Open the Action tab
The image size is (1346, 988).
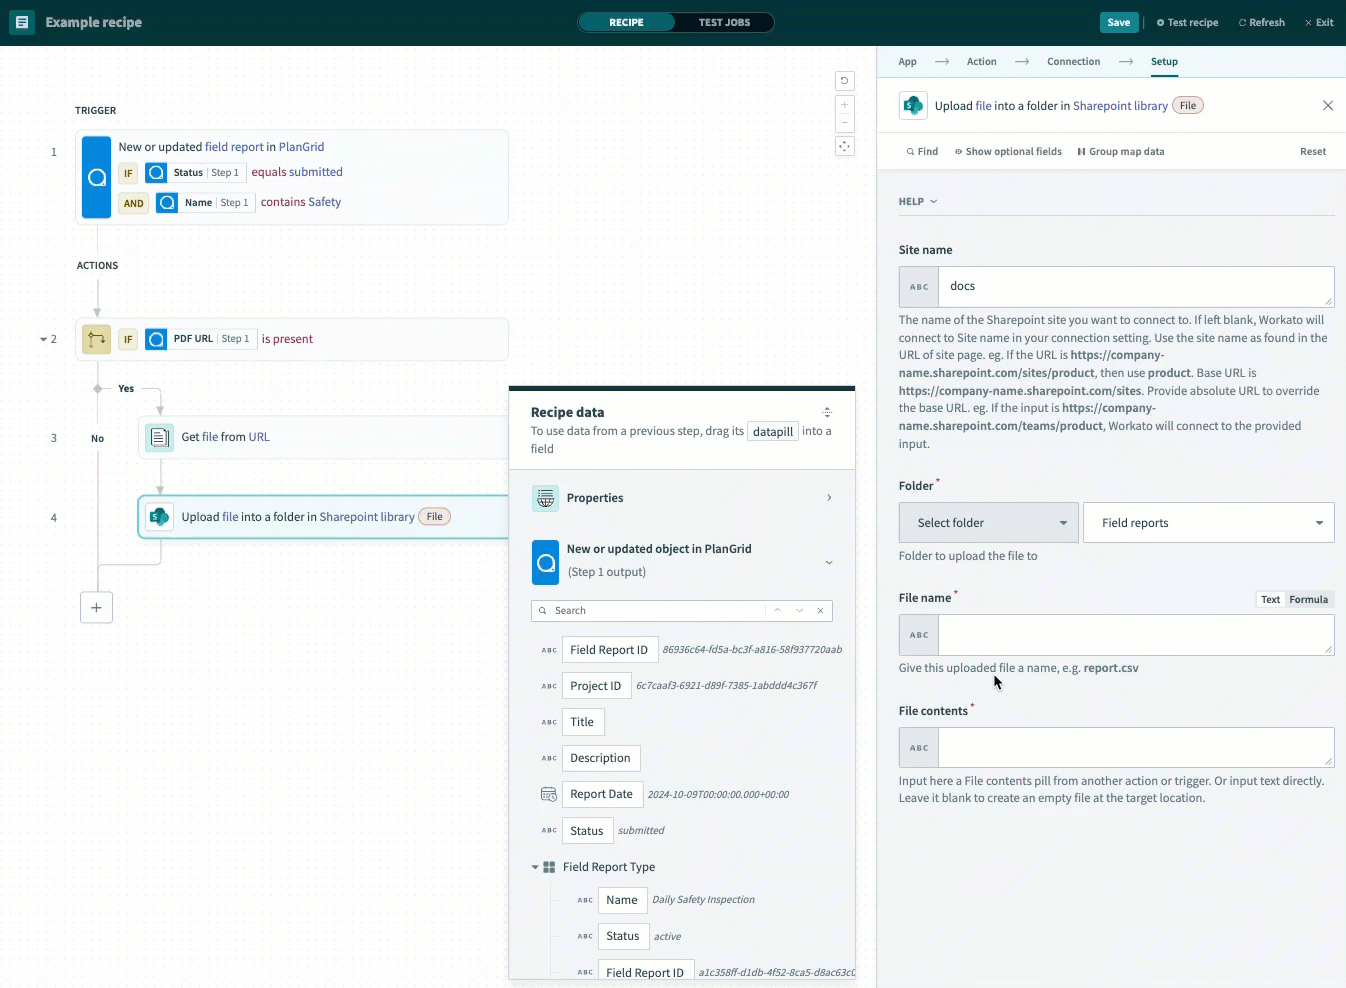click(x=981, y=62)
